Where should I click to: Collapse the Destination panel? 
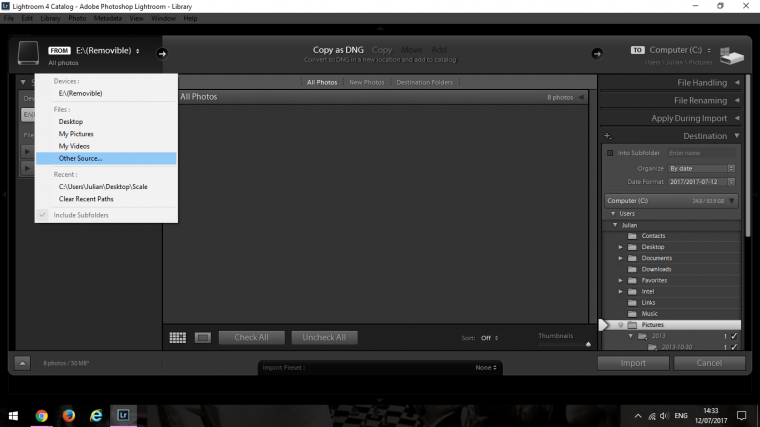point(737,136)
